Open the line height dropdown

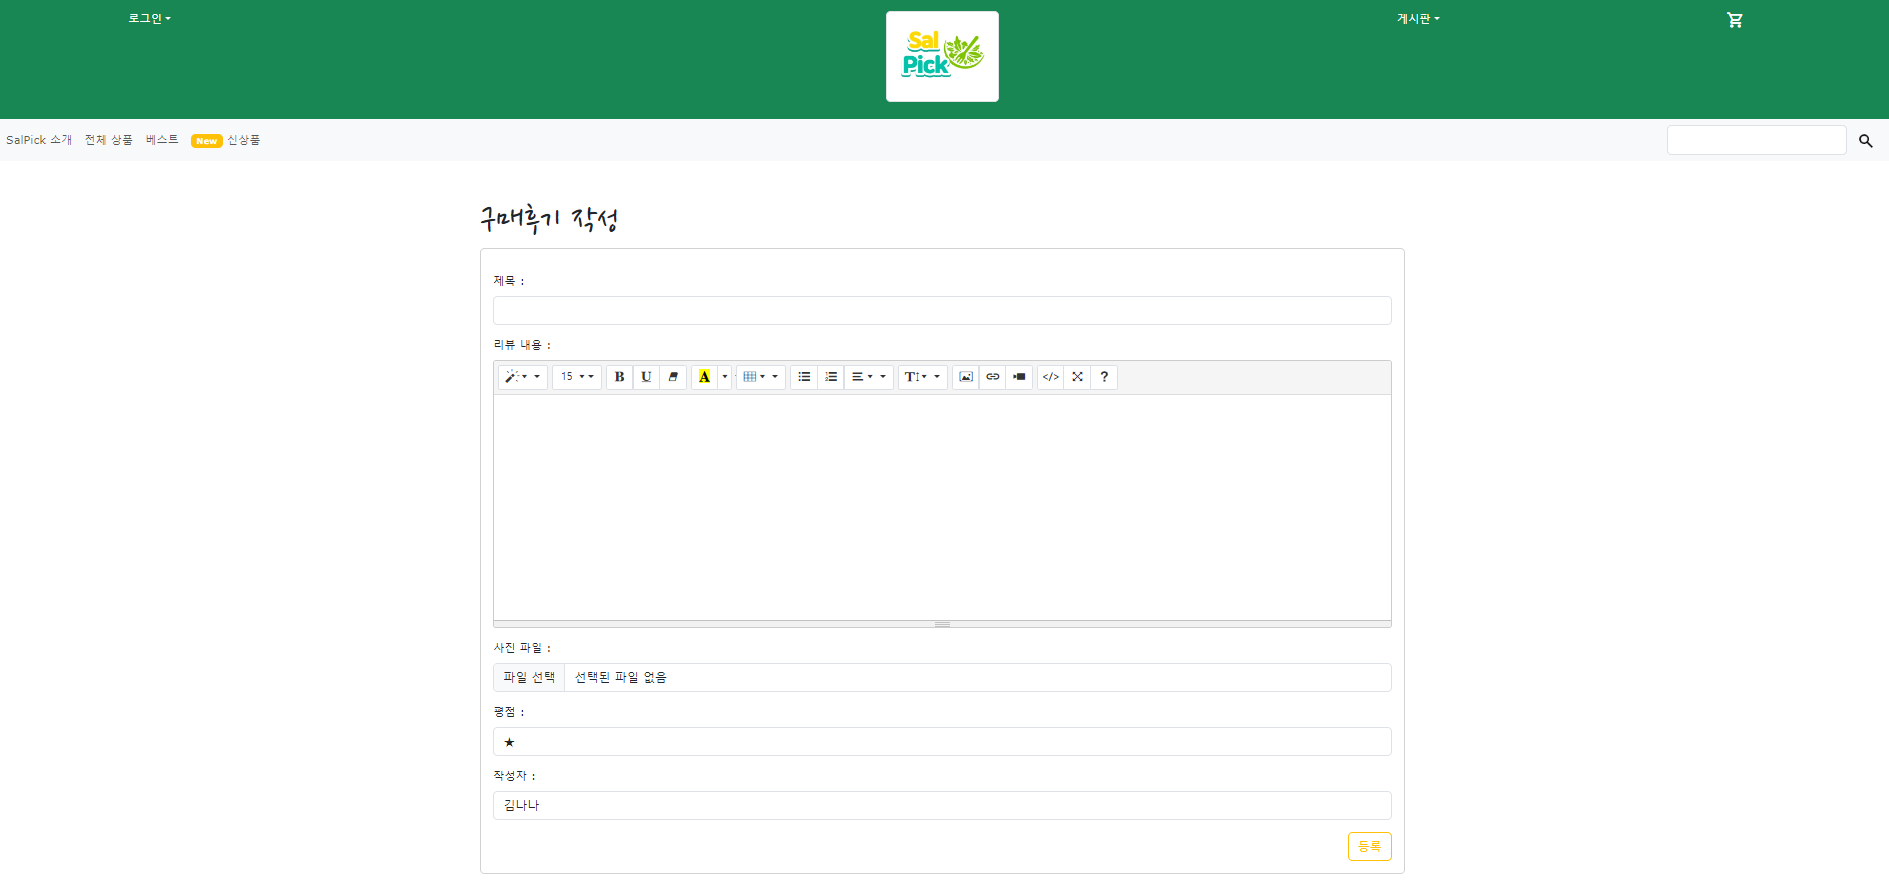point(922,377)
